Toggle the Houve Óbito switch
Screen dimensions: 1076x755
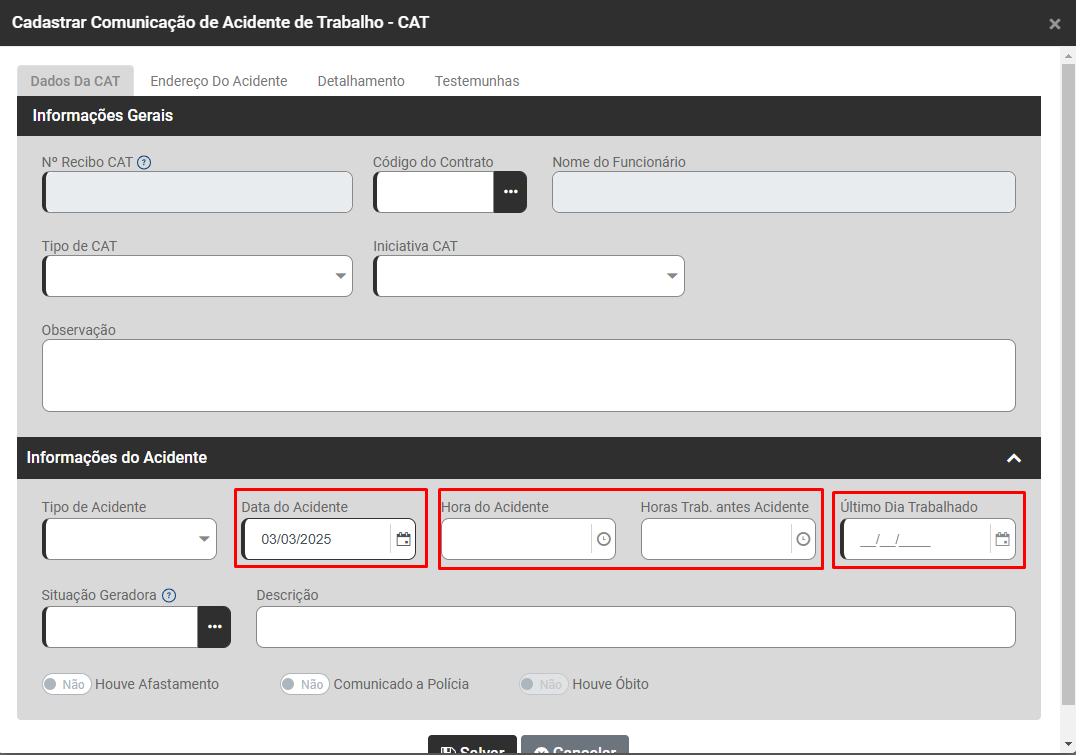click(543, 685)
